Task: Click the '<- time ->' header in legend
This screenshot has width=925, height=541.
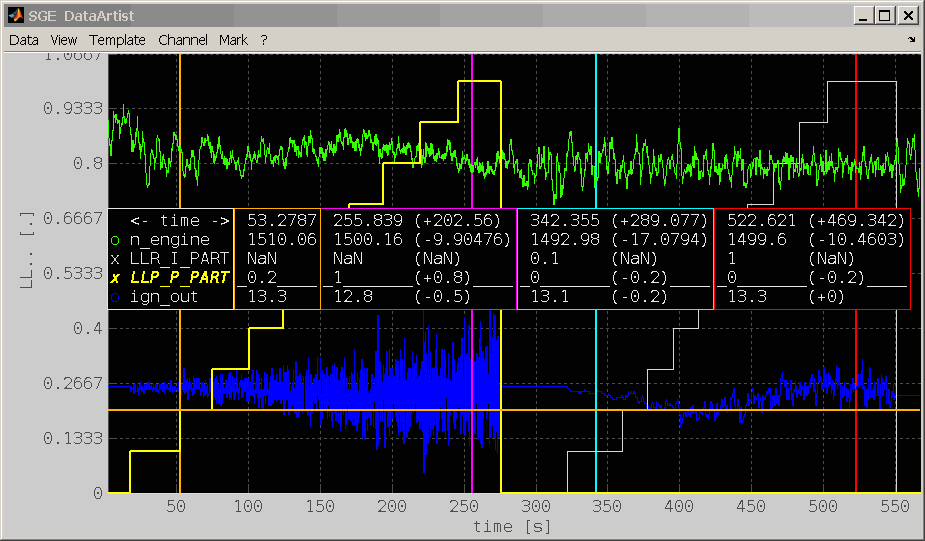Action: point(179,221)
